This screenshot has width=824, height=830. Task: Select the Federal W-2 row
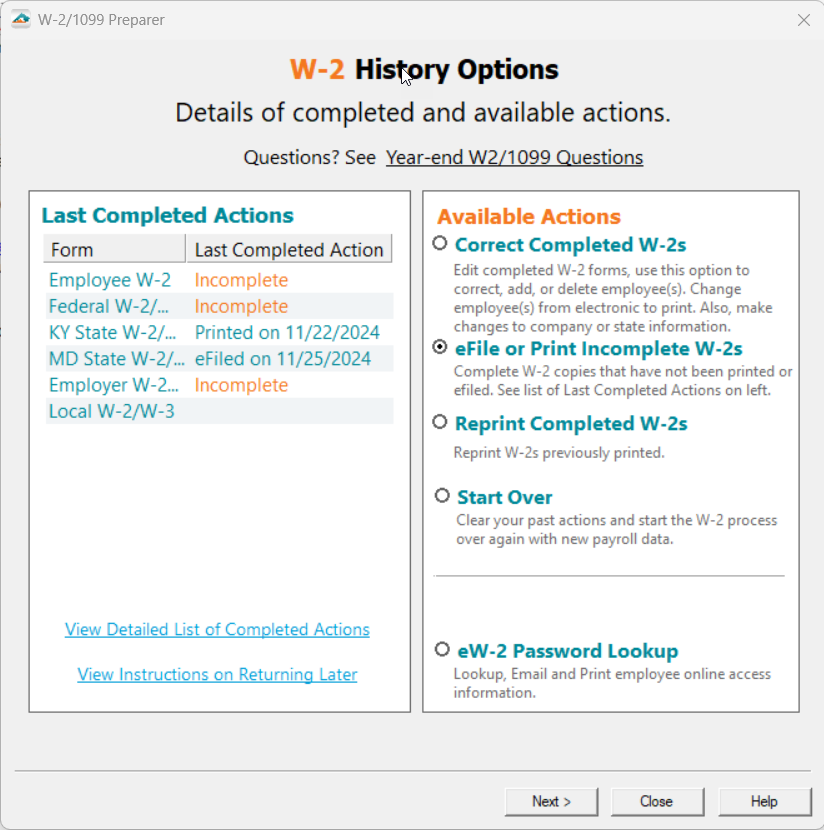(110, 306)
